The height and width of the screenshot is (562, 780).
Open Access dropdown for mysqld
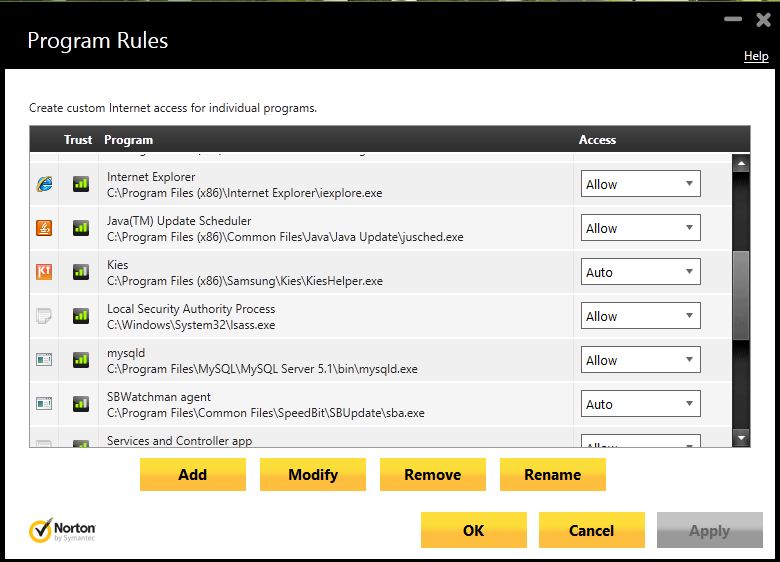pos(641,360)
